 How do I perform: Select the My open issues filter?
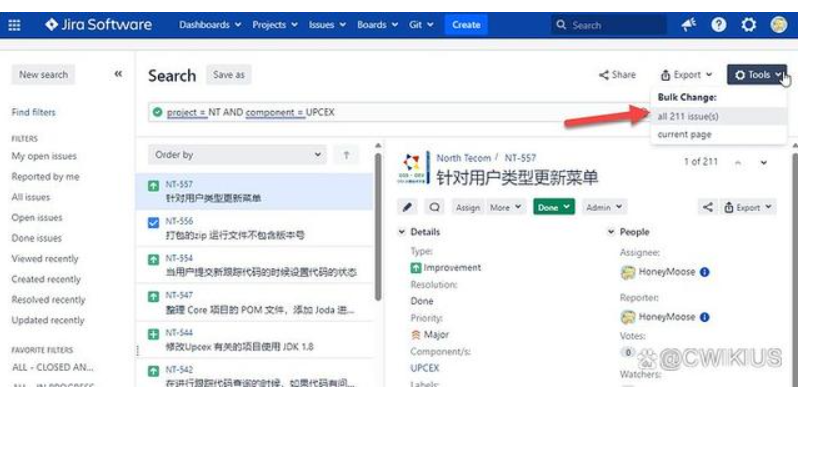[44, 156]
